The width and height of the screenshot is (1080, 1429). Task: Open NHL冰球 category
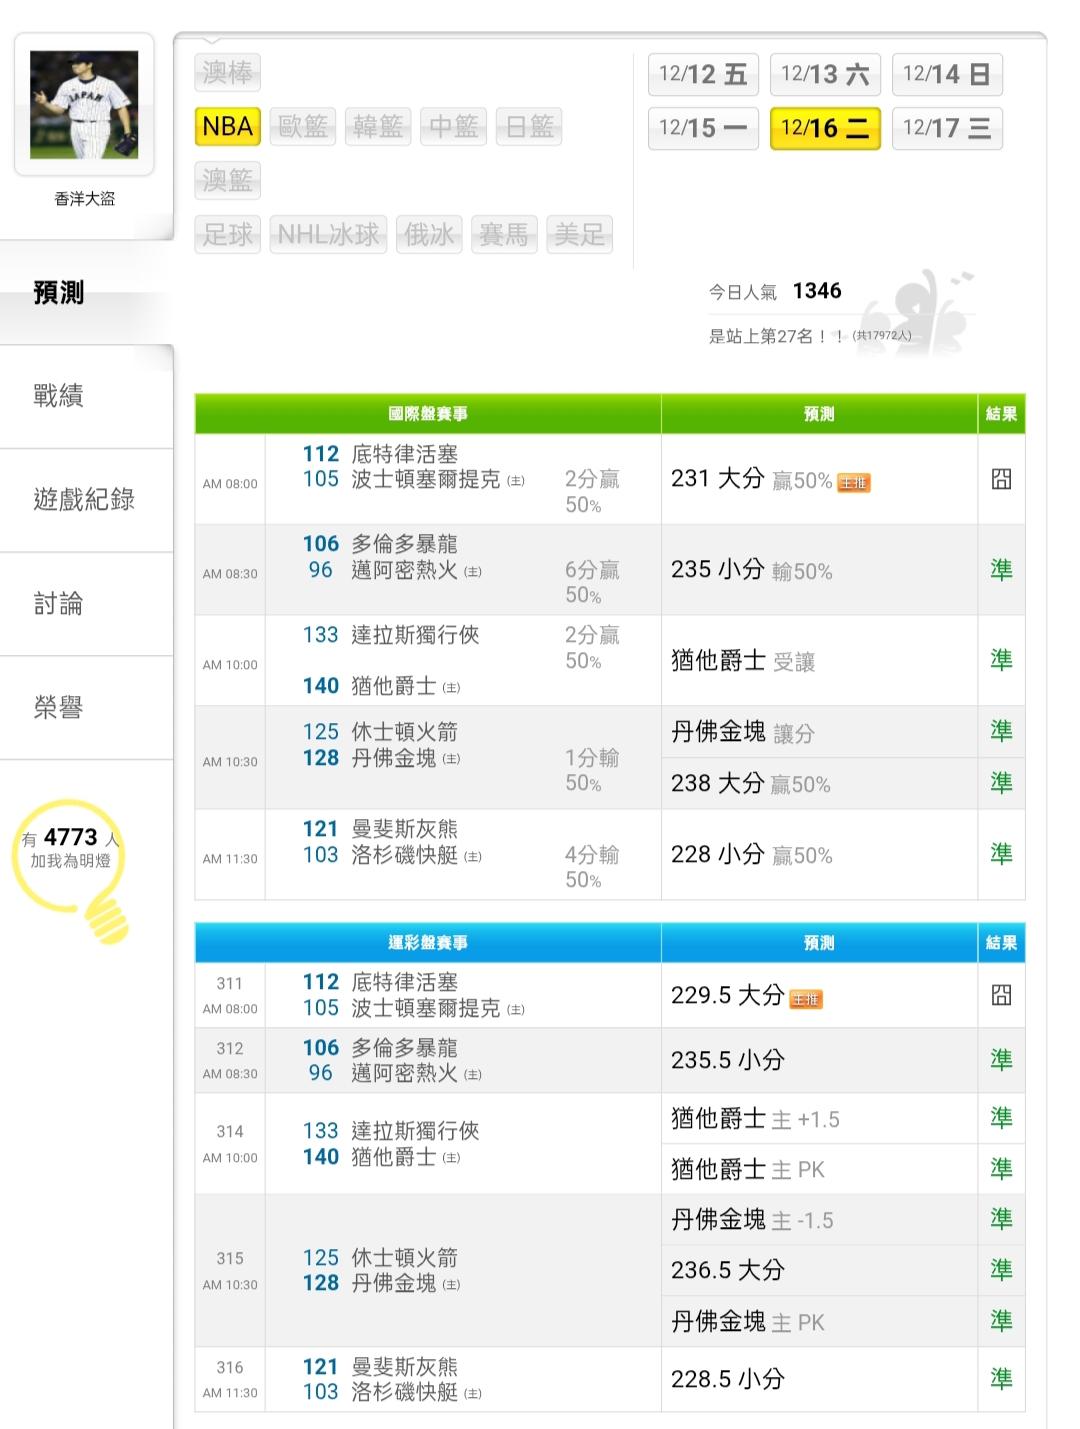(328, 235)
